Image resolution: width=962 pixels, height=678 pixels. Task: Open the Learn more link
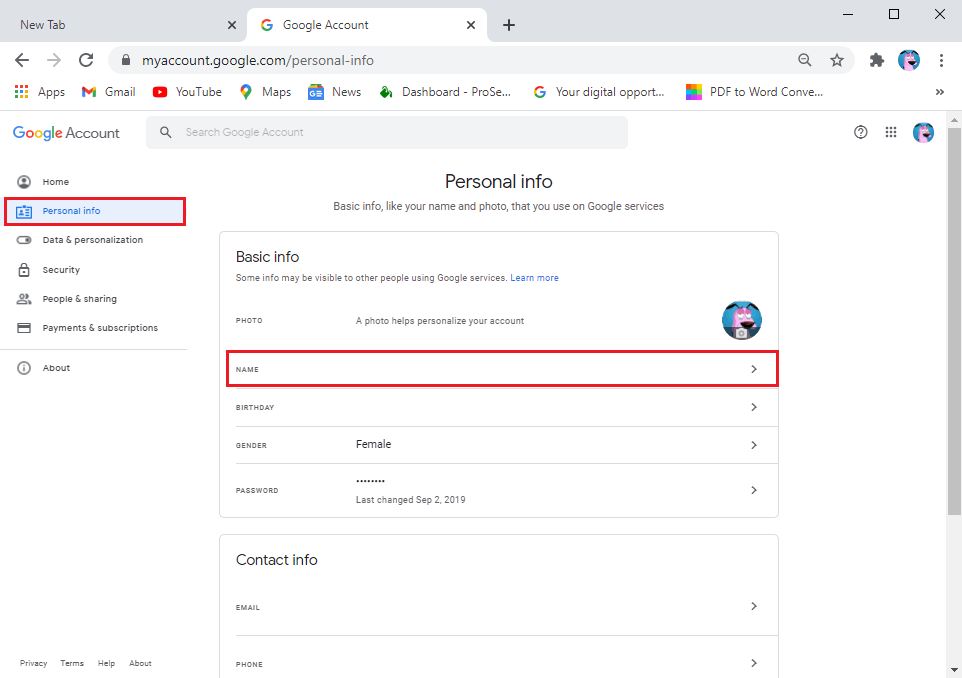(534, 277)
